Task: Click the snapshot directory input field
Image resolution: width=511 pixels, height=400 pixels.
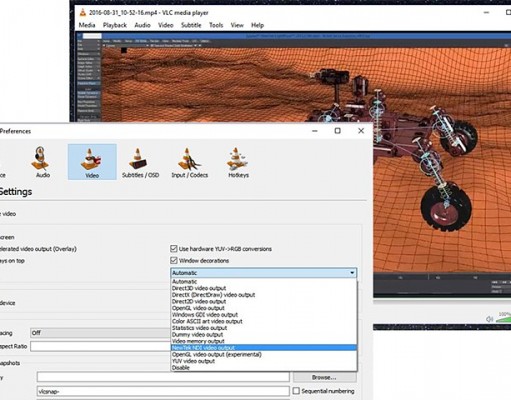Action: click(x=163, y=377)
